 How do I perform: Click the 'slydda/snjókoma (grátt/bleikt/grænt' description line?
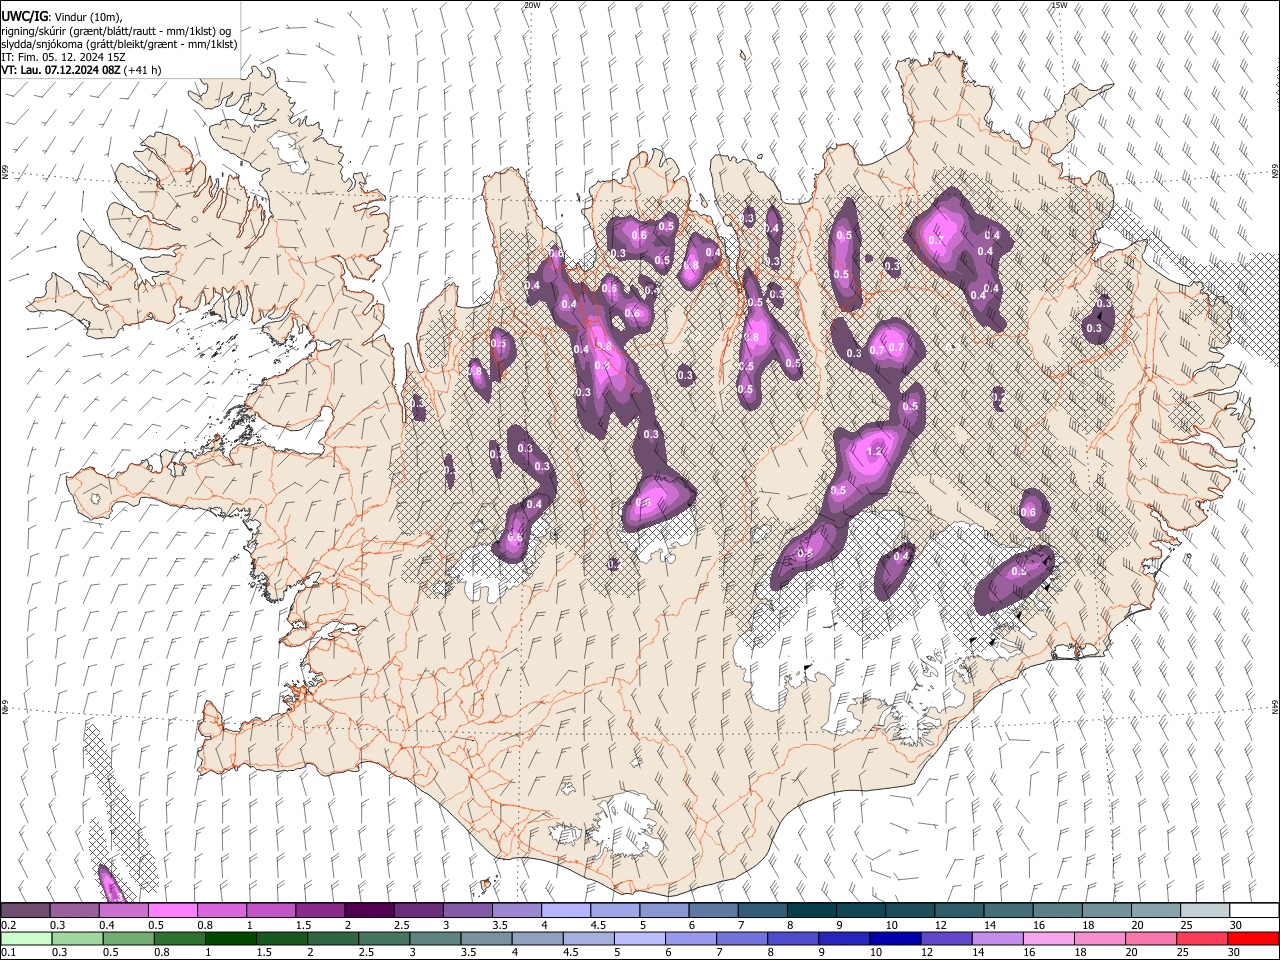(119, 44)
